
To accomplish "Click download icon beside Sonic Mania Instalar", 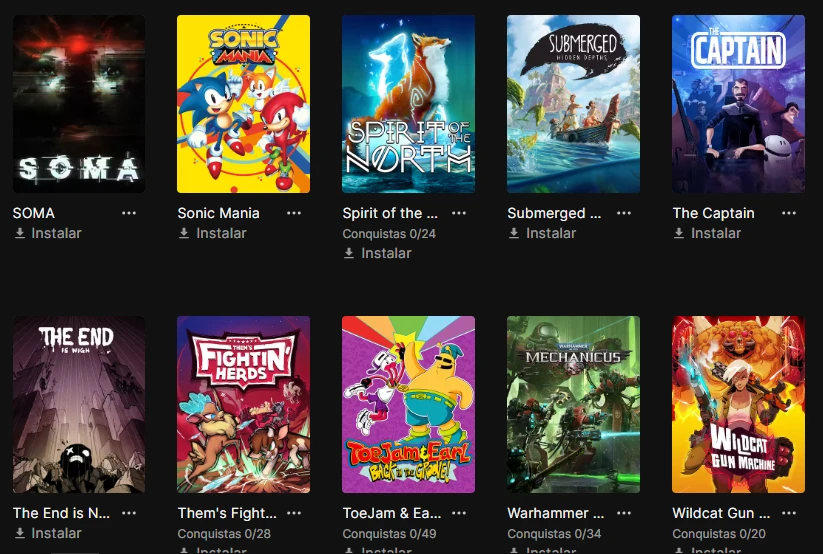I will coord(184,233).
